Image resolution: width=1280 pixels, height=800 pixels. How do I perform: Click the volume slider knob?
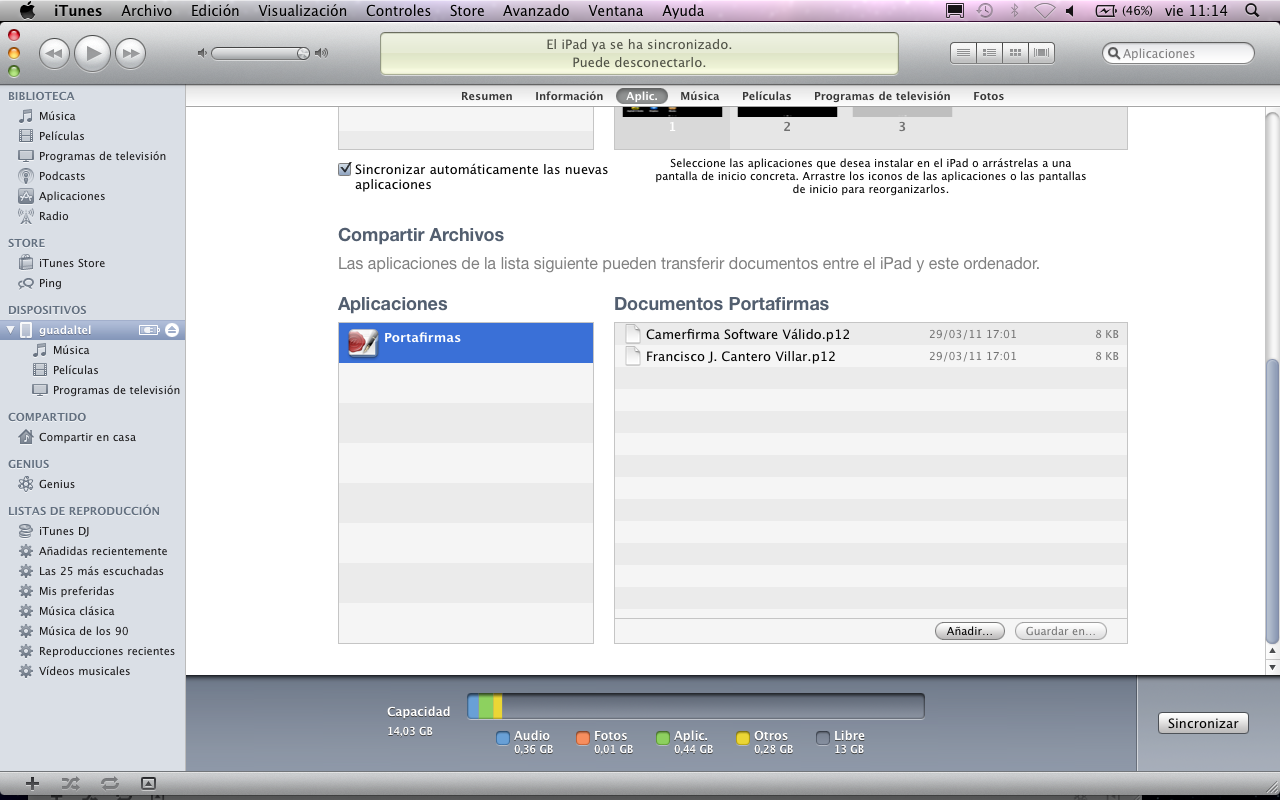[303, 53]
